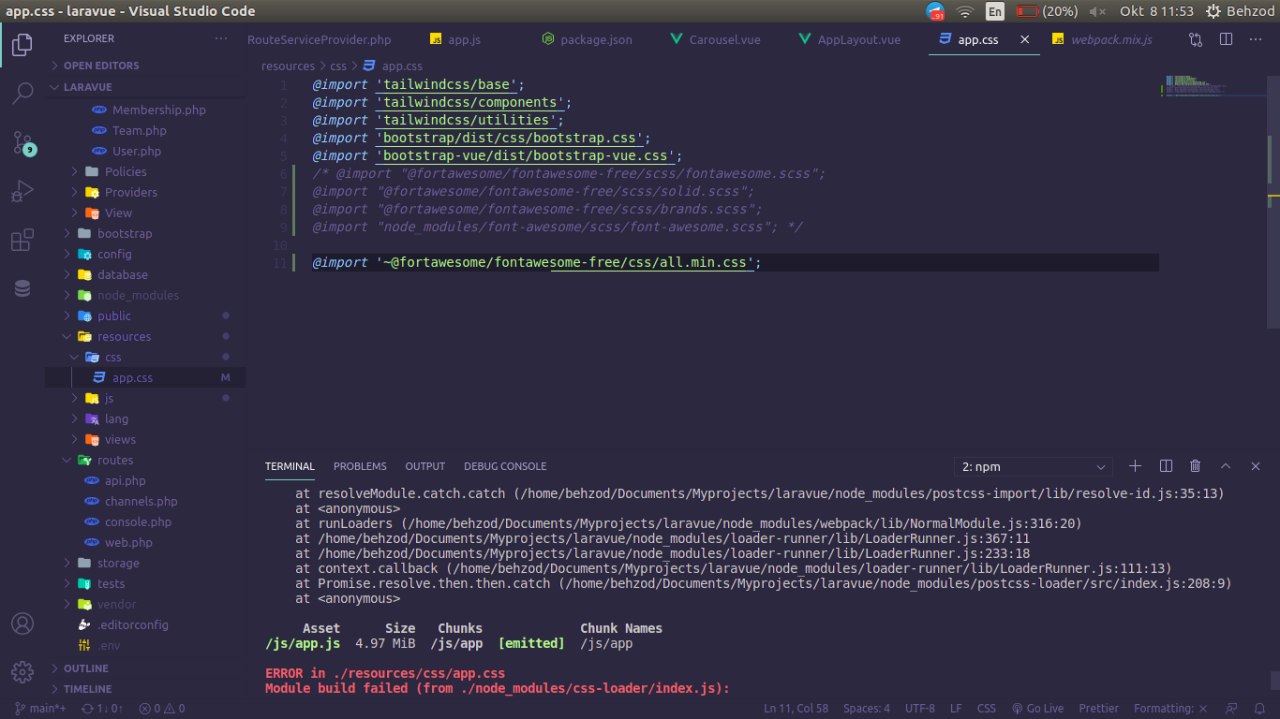Open errors and warnings status bar item
The height and width of the screenshot is (719, 1280).
click(x=162, y=708)
